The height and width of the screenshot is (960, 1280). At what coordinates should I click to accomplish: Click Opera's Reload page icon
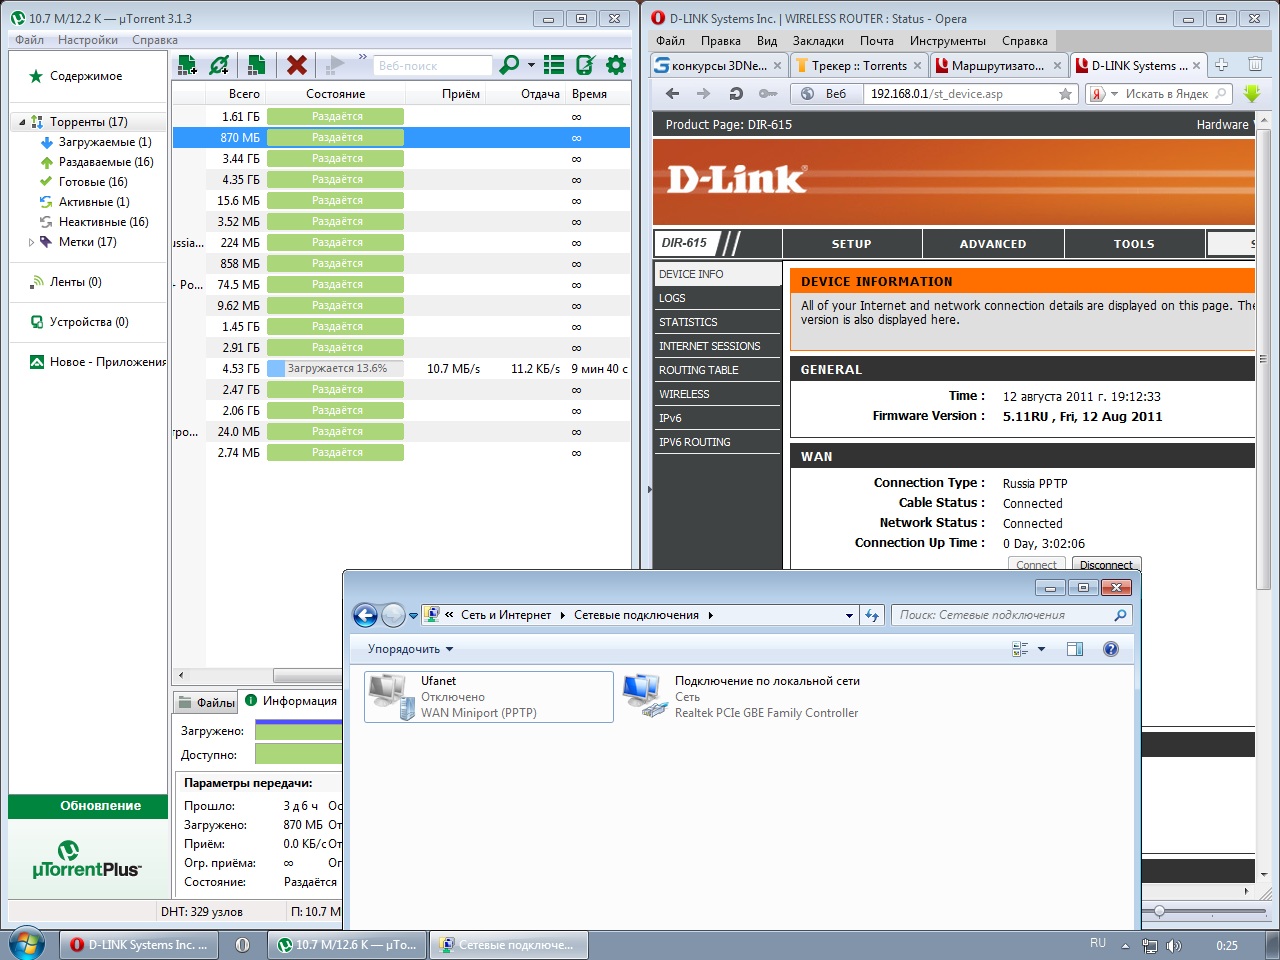(x=736, y=94)
